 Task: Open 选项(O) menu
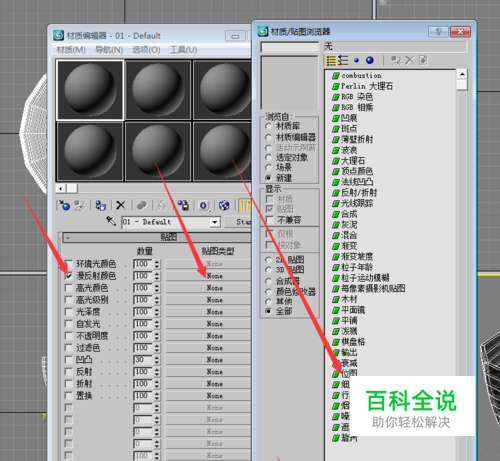(146, 50)
